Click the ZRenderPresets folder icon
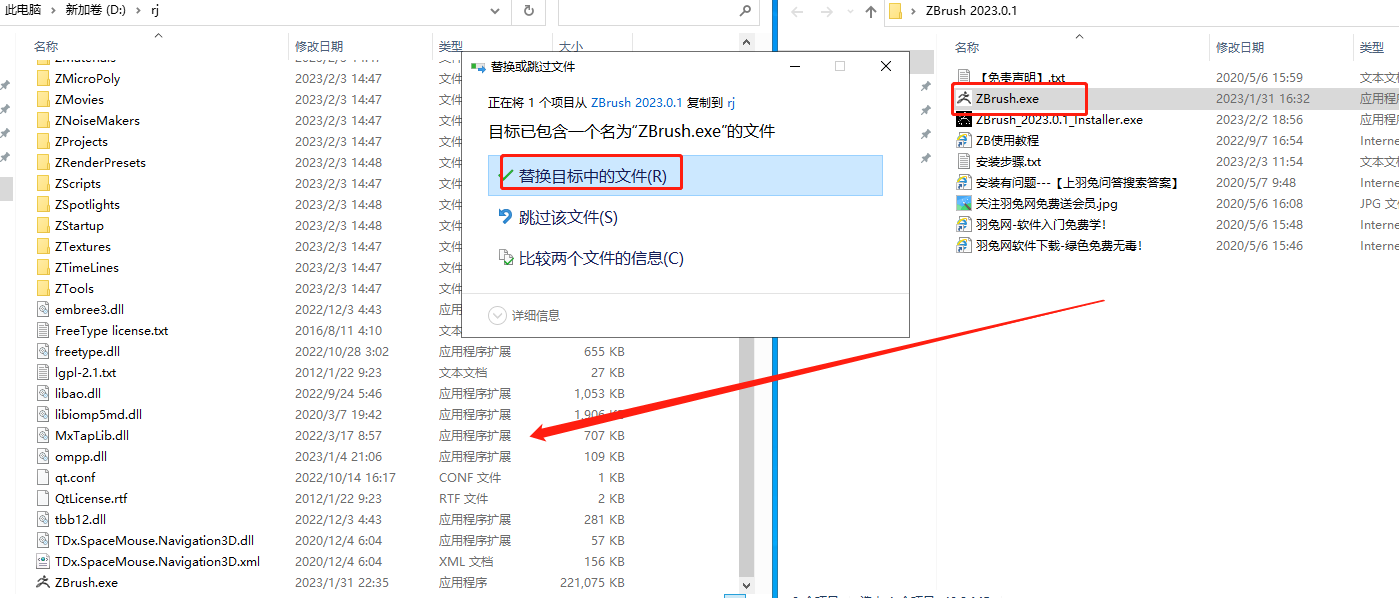Screen dimensions: 1399x598 [x=43, y=162]
